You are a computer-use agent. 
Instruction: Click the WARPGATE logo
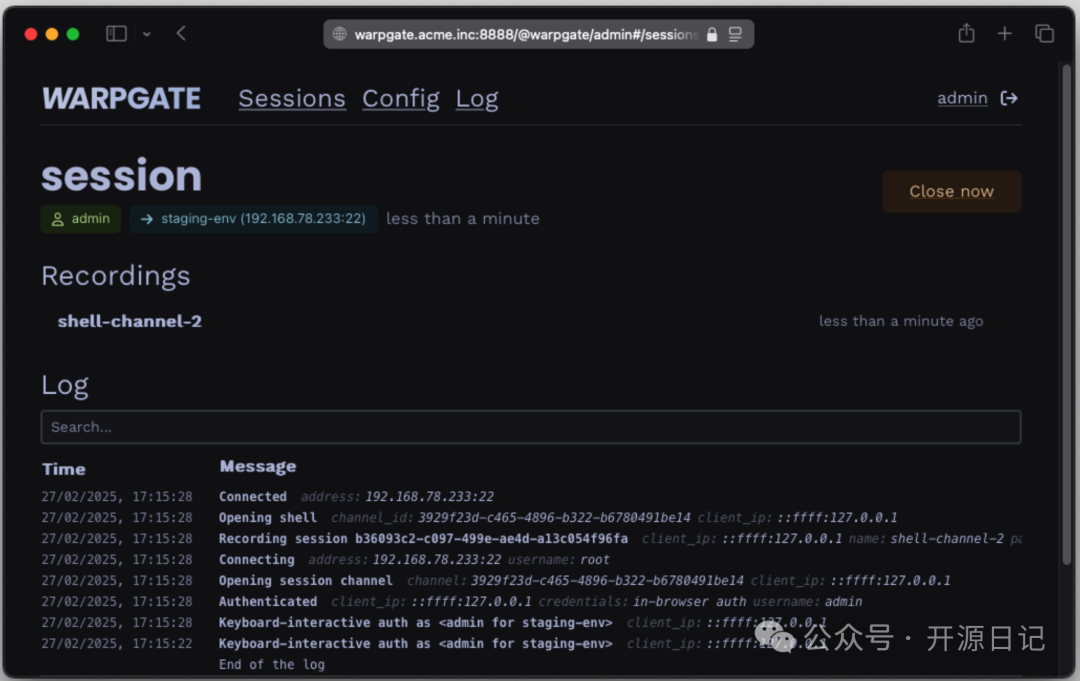121,98
